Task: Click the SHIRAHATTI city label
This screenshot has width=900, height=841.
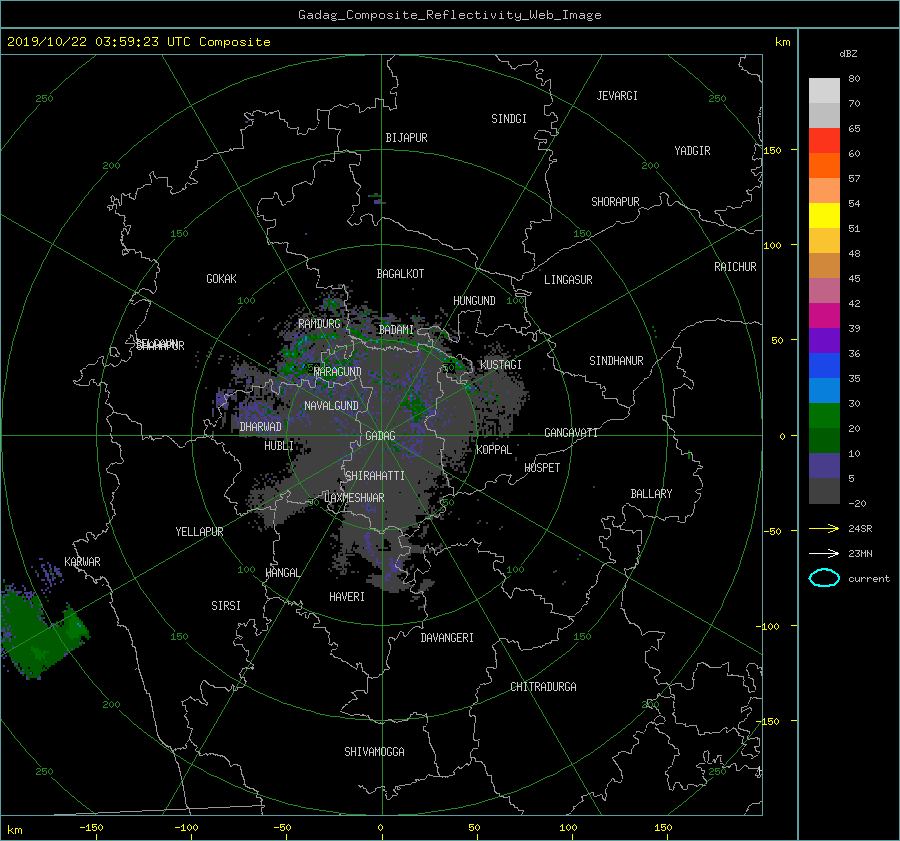Action: point(375,476)
